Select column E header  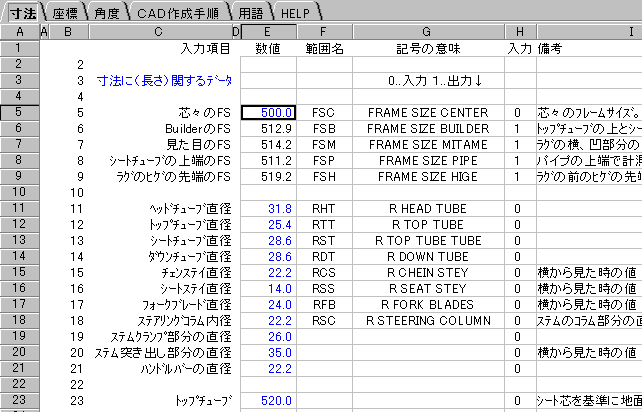coord(268,33)
